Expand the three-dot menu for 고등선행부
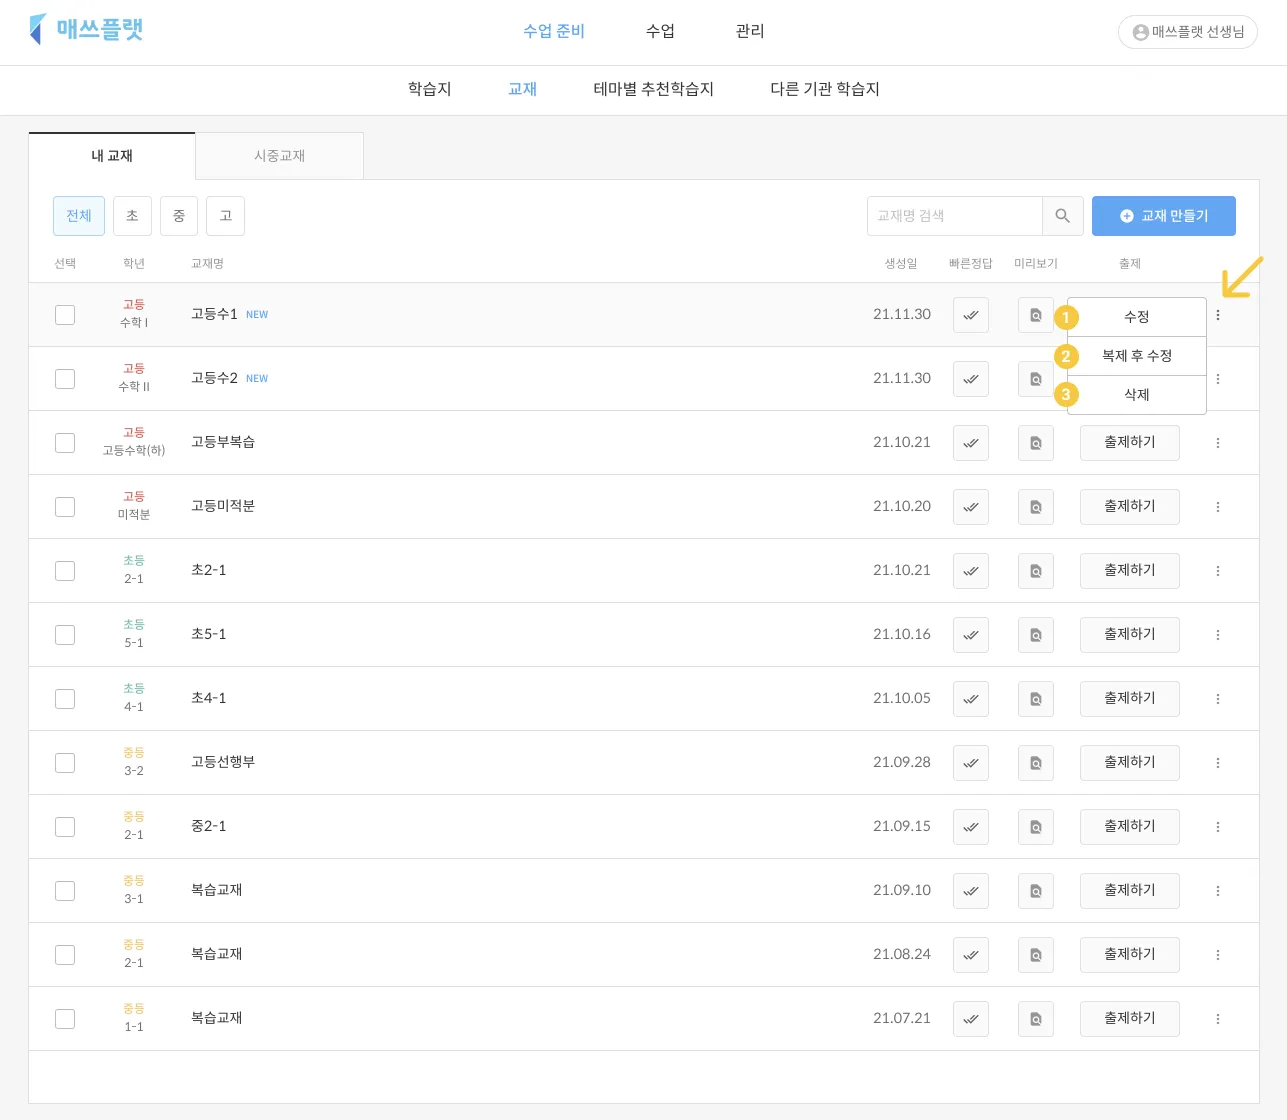Viewport: 1287px width, 1120px height. (1218, 763)
